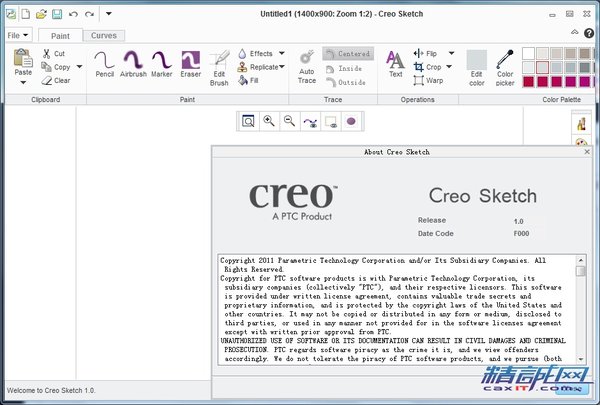Click the Cut scissors icon
The width and height of the screenshot is (600, 405).
coord(47,54)
